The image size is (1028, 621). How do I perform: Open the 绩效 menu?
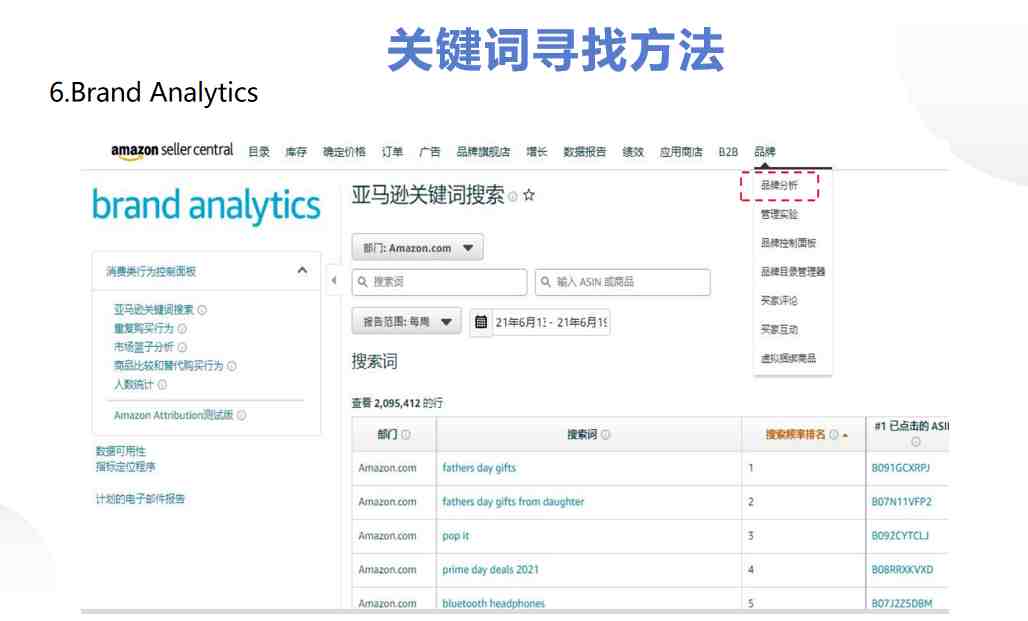coord(633,151)
